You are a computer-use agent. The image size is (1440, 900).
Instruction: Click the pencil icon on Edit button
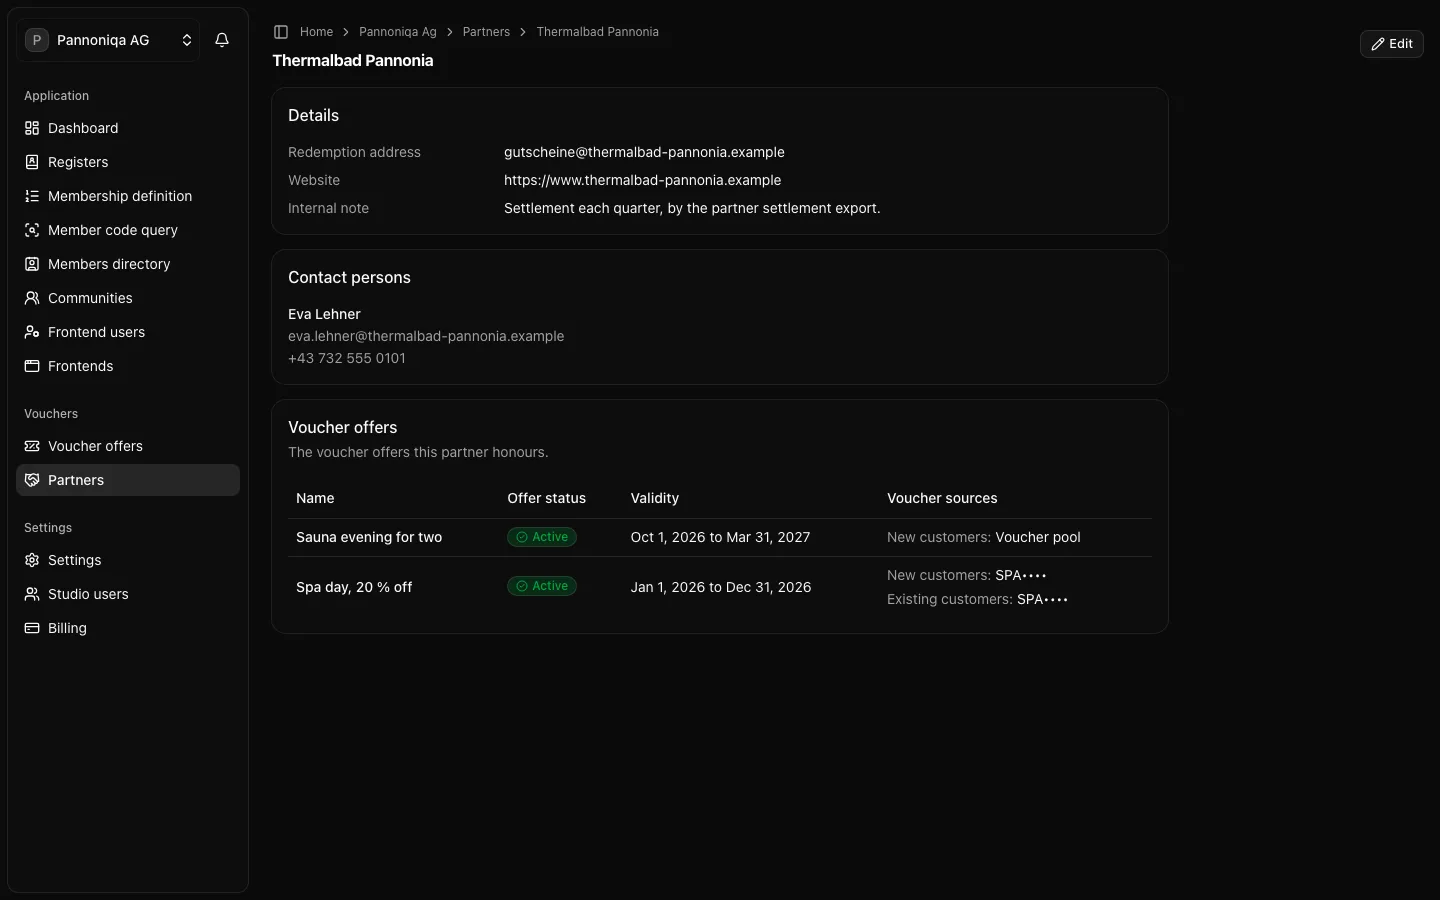(x=1378, y=44)
